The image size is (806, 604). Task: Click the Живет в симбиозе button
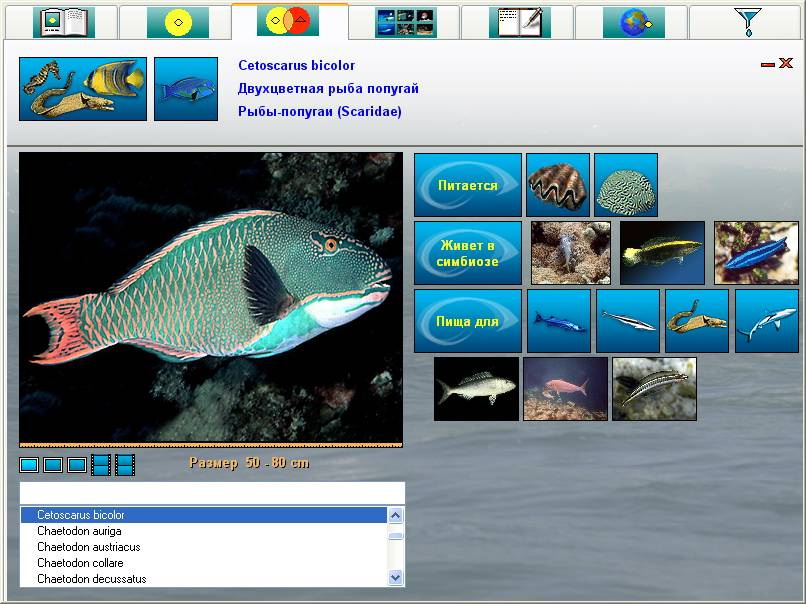468,253
